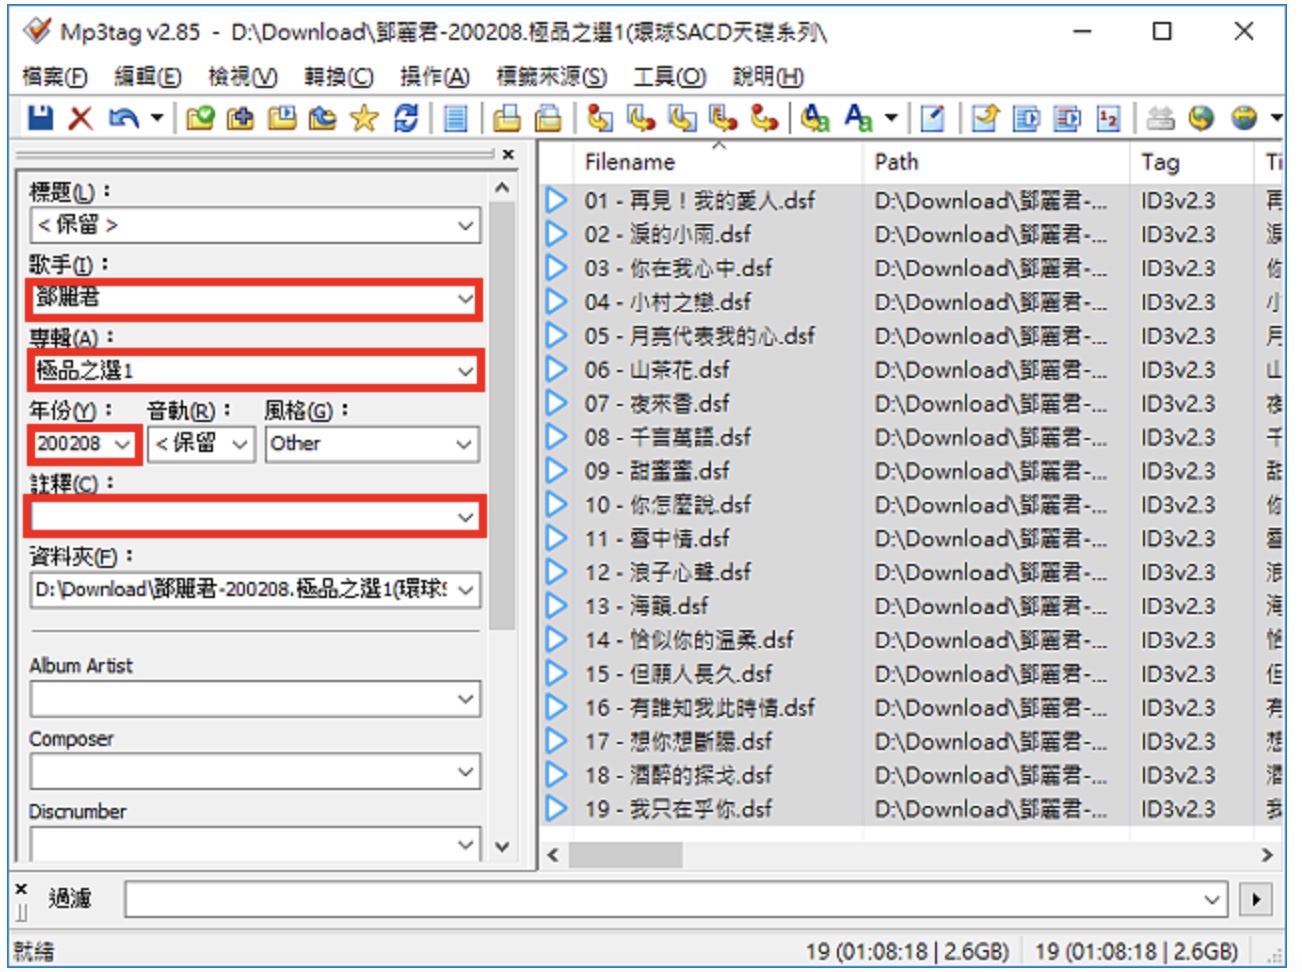Open the 說明(H) menu
Image resolution: width=1302 pixels, height=972 pixels.
coord(768,76)
